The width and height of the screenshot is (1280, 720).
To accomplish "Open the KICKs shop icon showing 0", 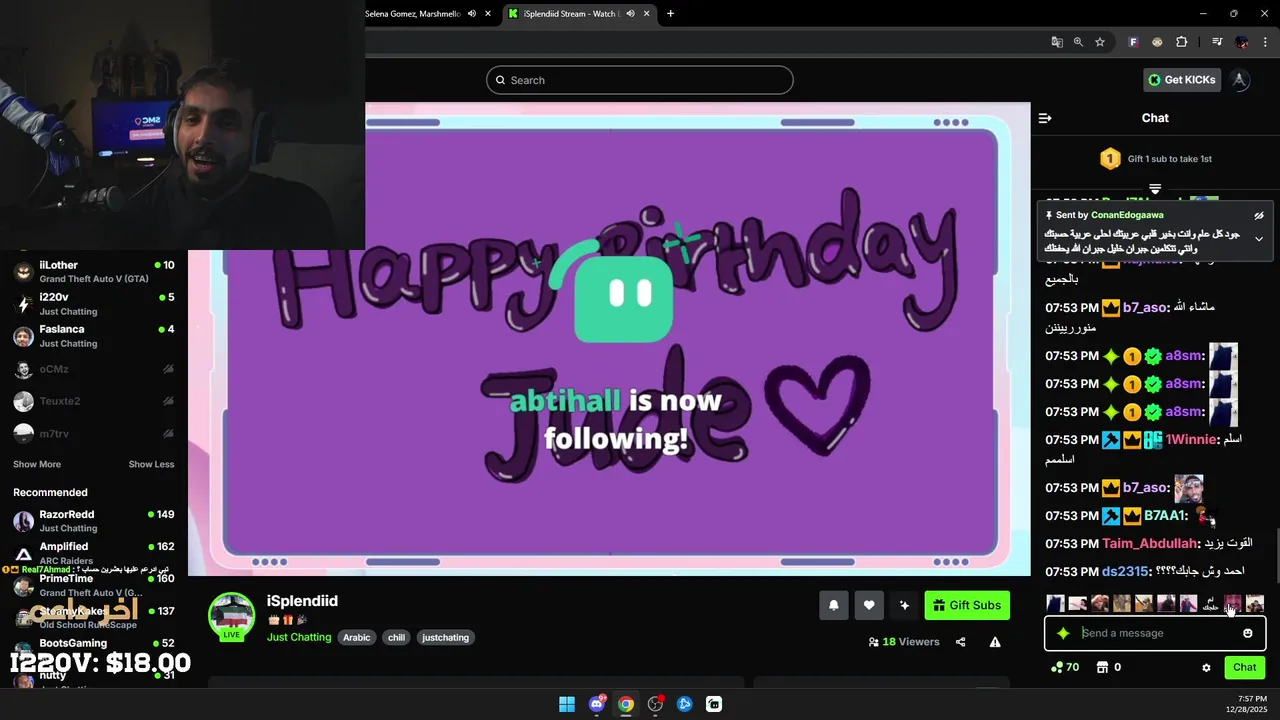I will pos(1109,667).
